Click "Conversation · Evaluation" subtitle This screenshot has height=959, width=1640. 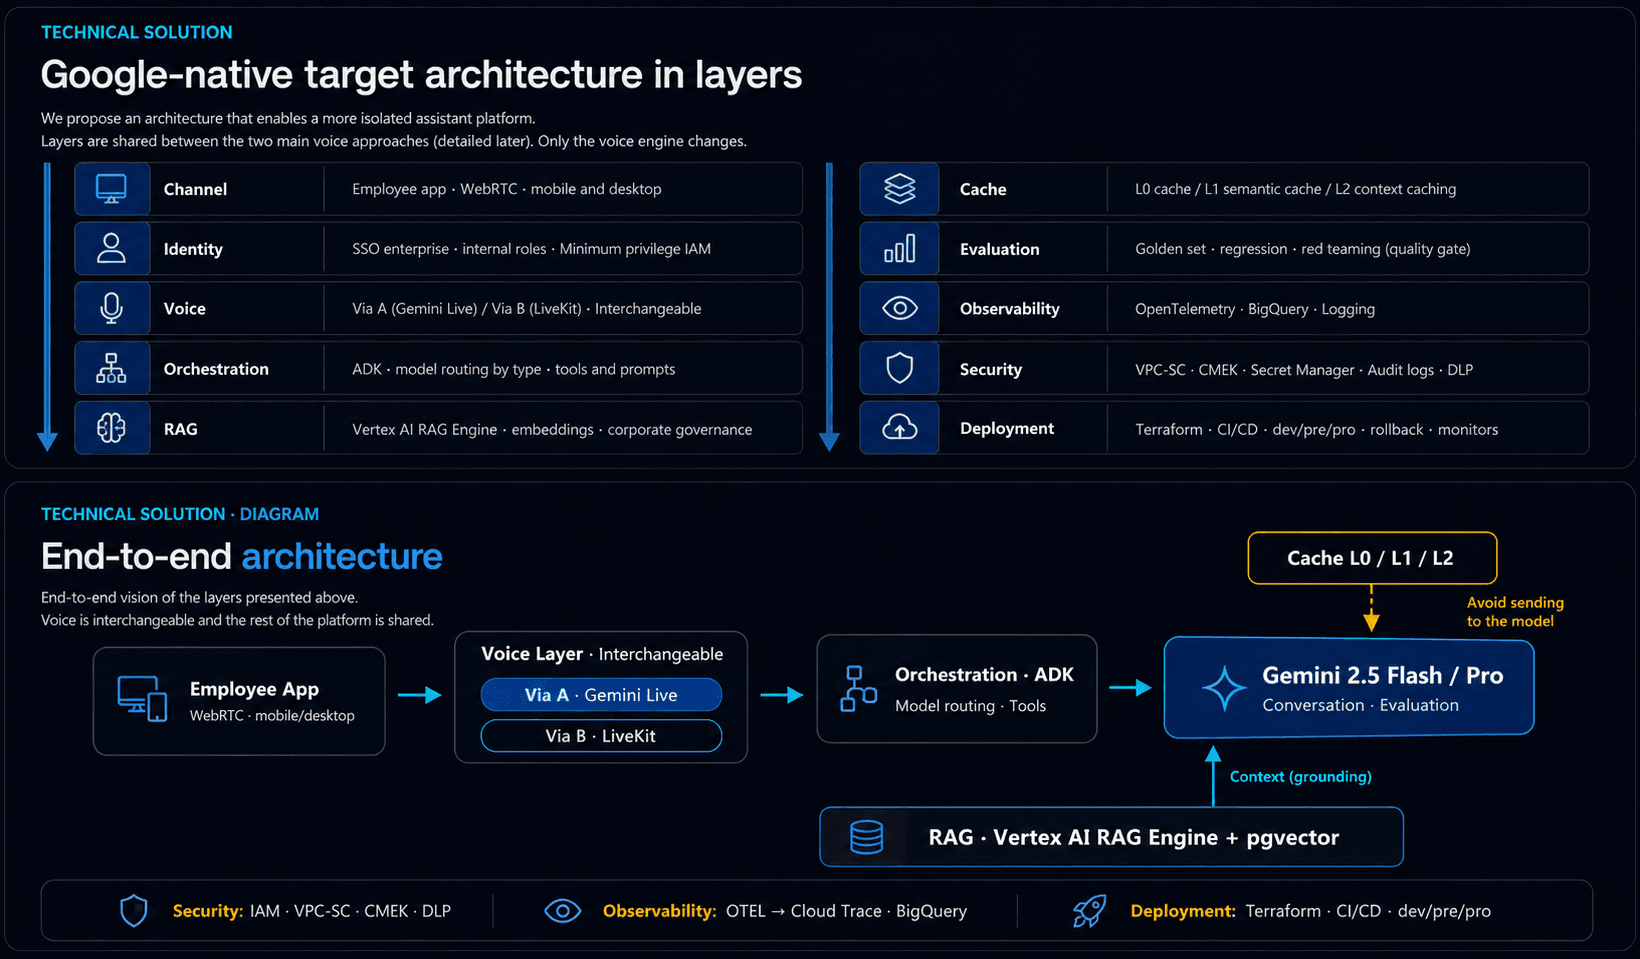coord(1360,705)
